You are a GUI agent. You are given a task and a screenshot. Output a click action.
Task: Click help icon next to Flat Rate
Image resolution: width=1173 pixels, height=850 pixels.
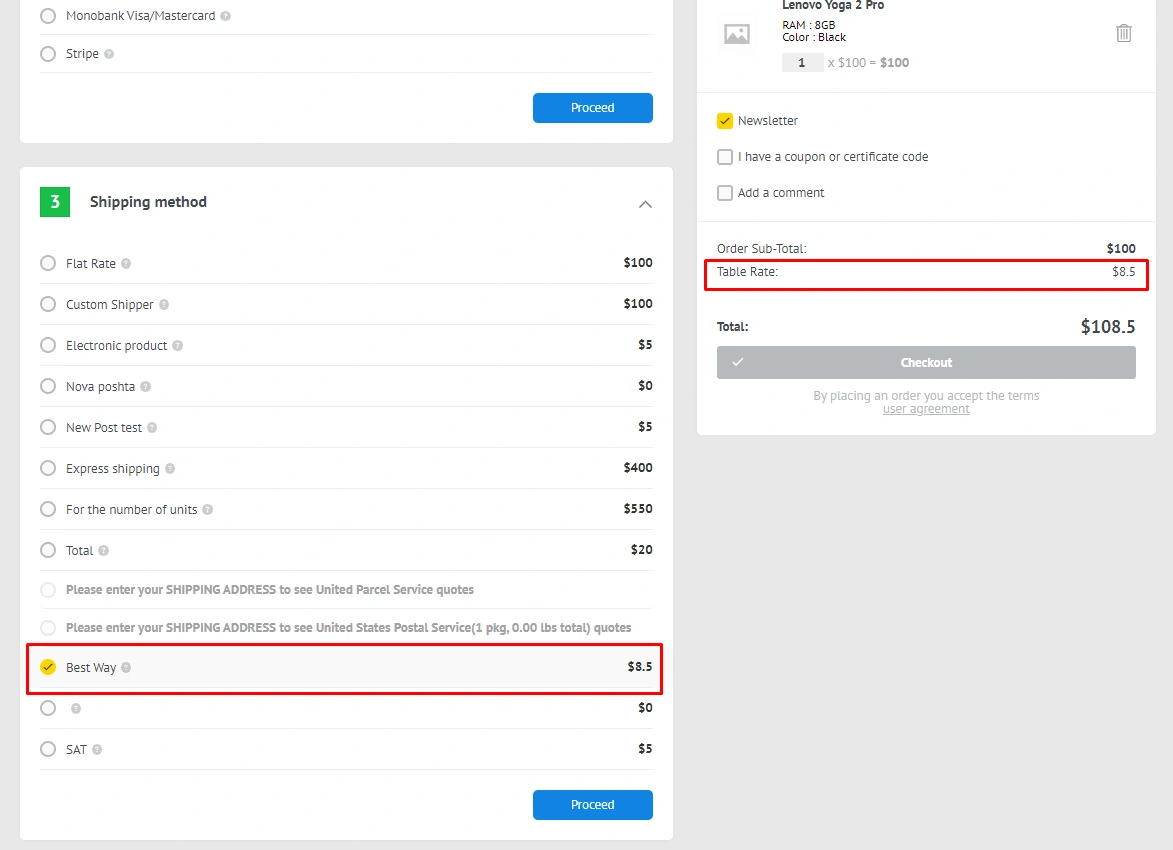coord(126,264)
